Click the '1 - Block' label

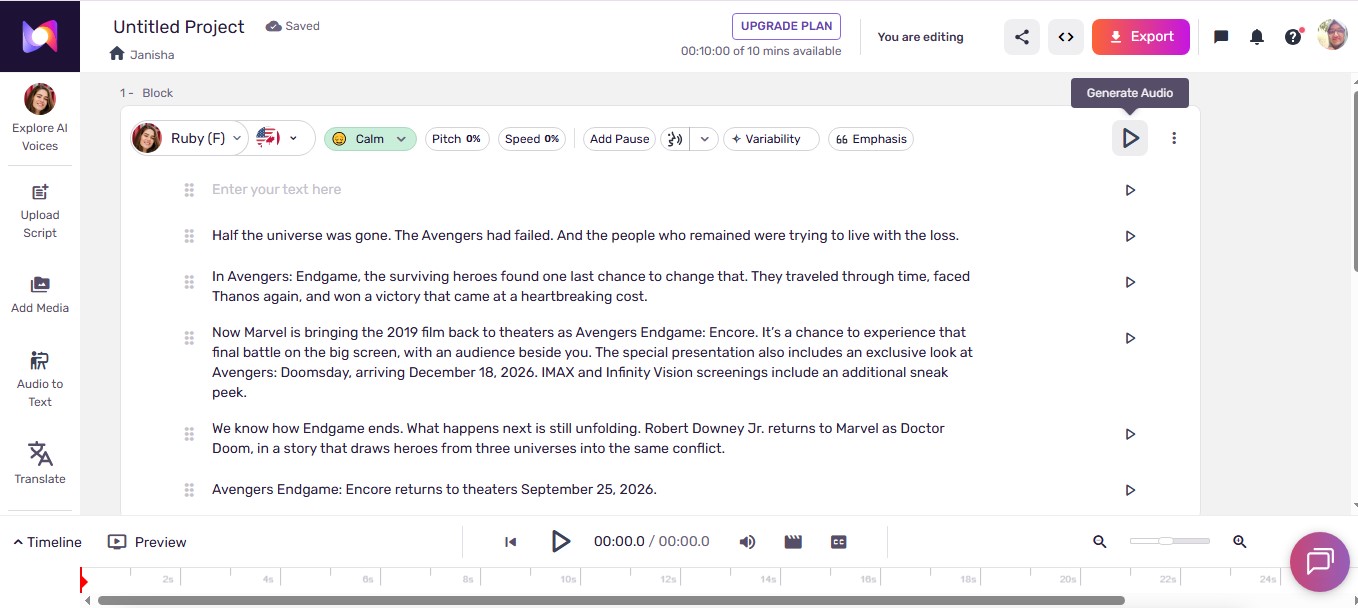click(146, 93)
